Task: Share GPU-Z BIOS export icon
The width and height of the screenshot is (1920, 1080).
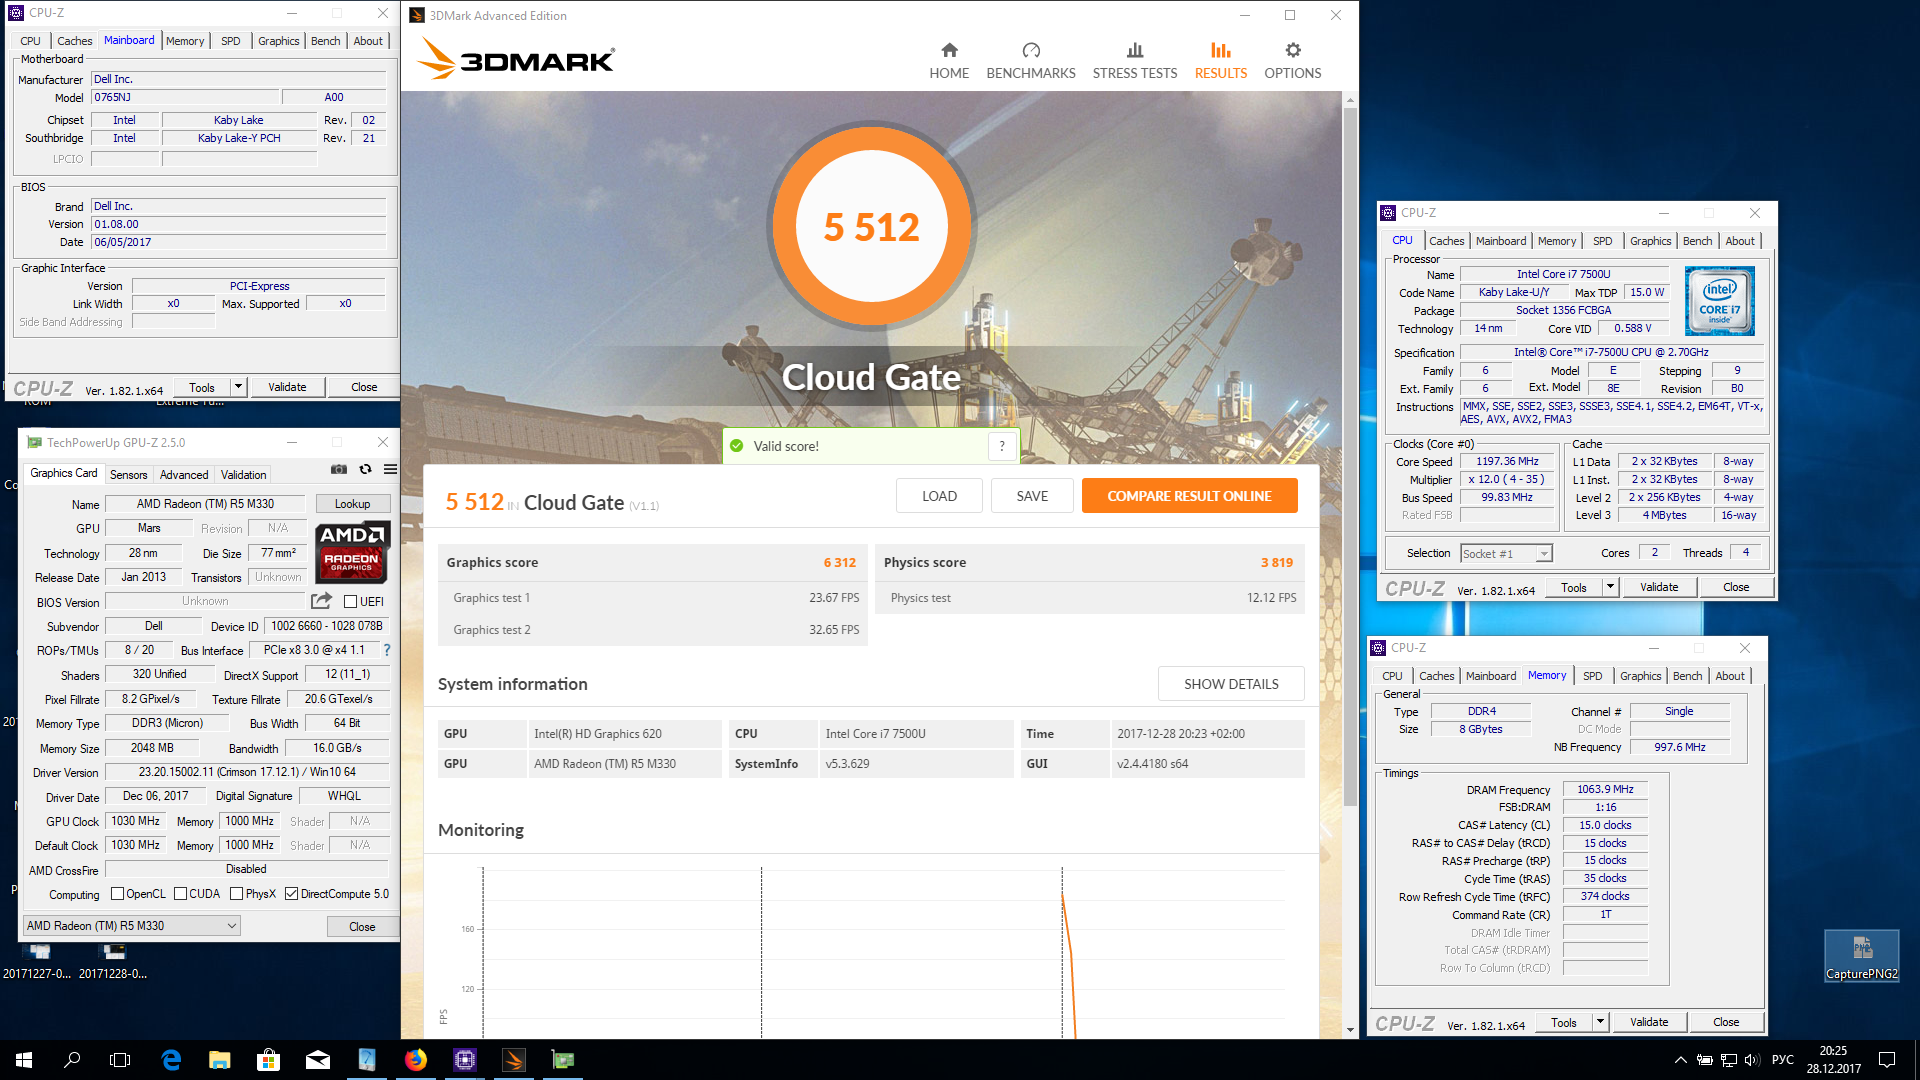Action: (x=321, y=601)
